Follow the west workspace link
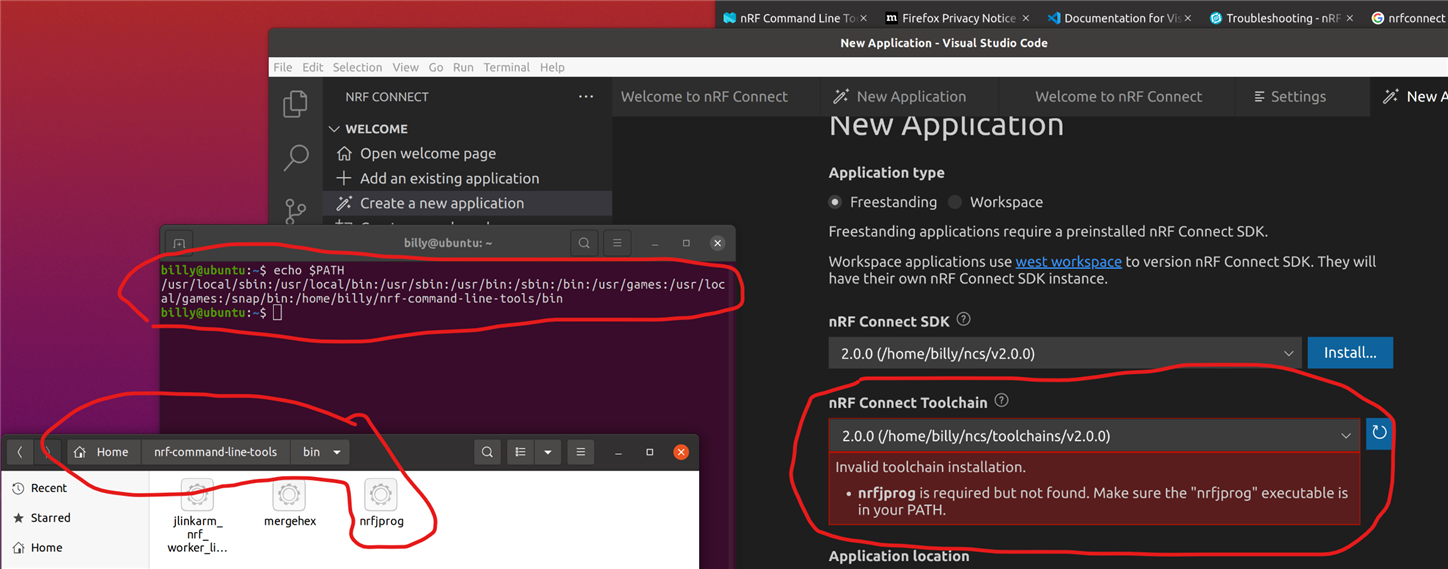Screen dimensions: 1448x569 (1068, 262)
